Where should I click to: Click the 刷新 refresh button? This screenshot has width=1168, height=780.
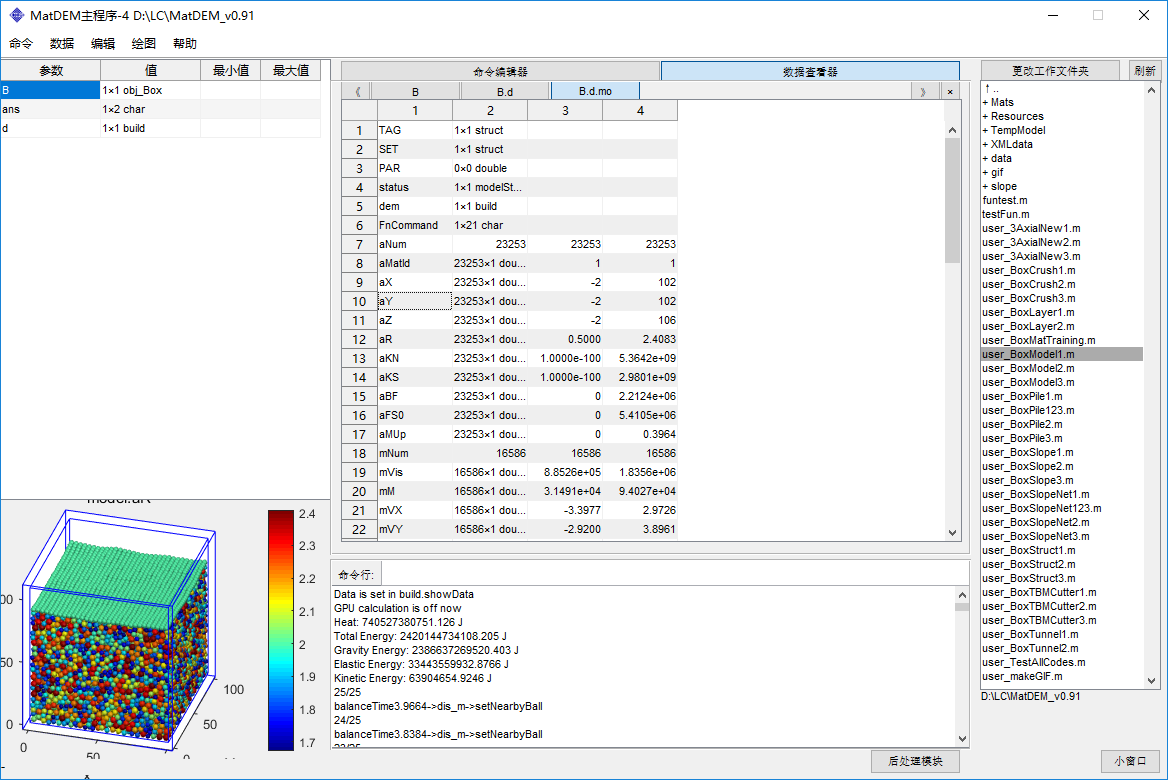click(1145, 70)
